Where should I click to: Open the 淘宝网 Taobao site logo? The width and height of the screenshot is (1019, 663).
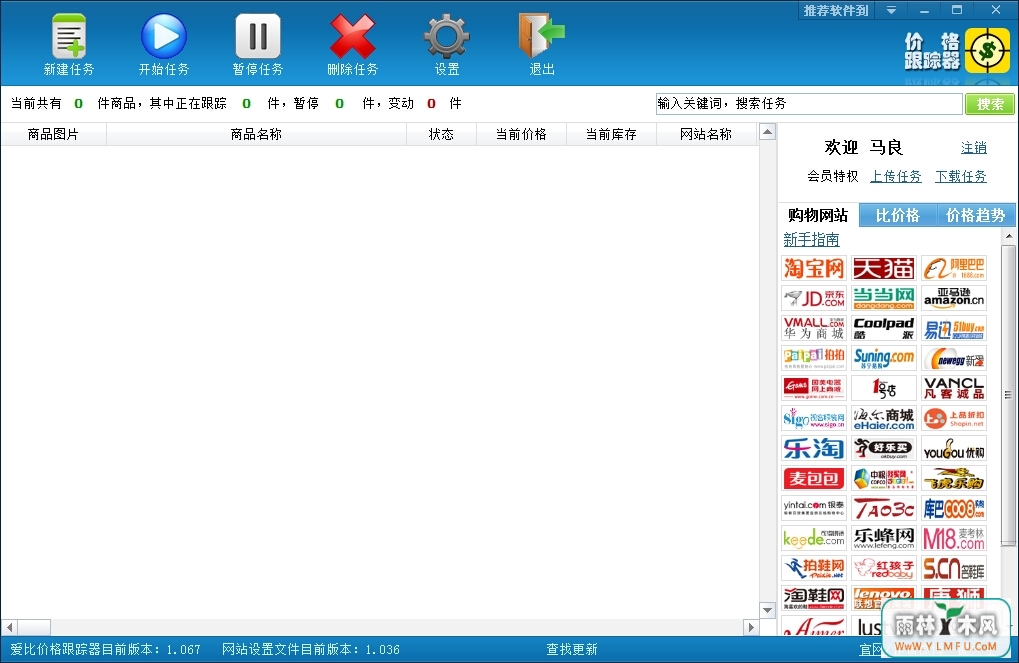tap(814, 268)
